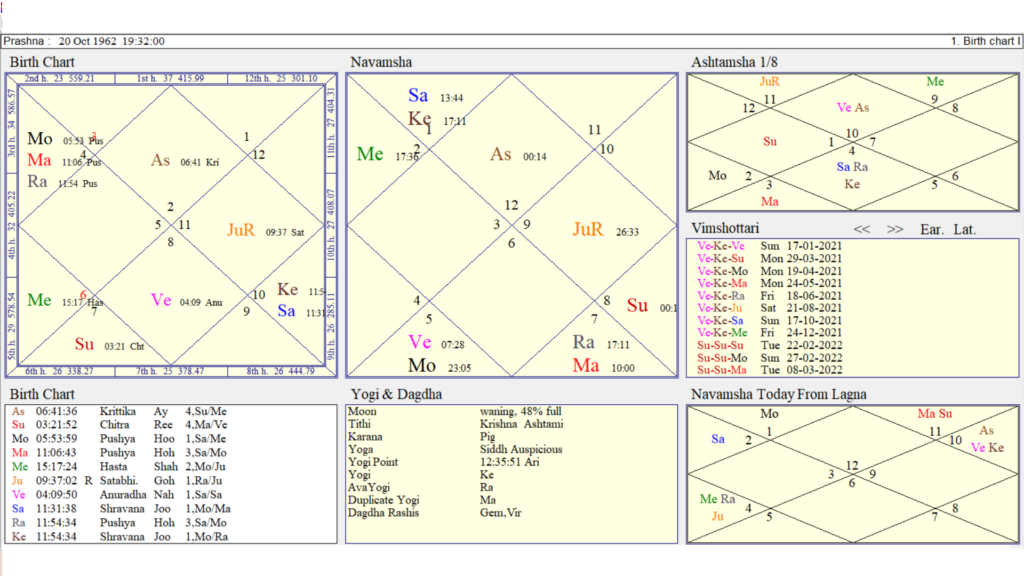The height and width of the screenshot is (576, 1024).
Task: Click the Vimshottari panel title
Action: click(725, 228)
